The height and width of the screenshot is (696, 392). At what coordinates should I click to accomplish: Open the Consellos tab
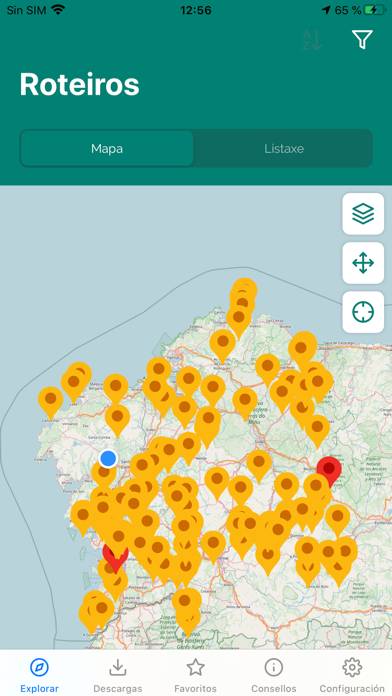point(274,676)
